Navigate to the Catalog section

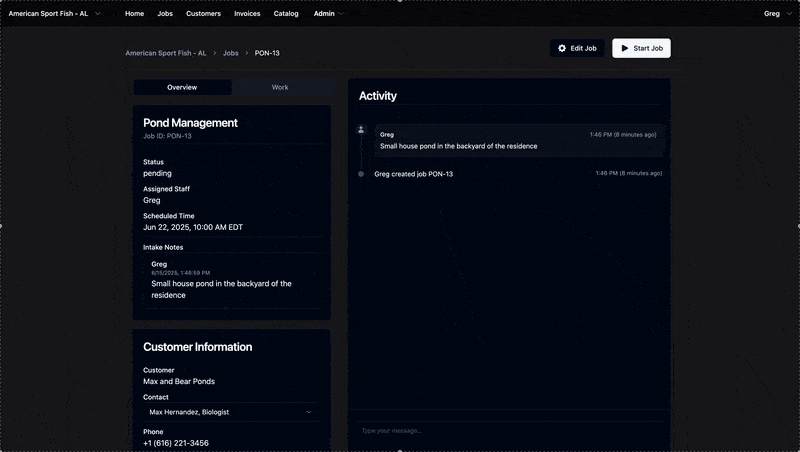point(286,14)
